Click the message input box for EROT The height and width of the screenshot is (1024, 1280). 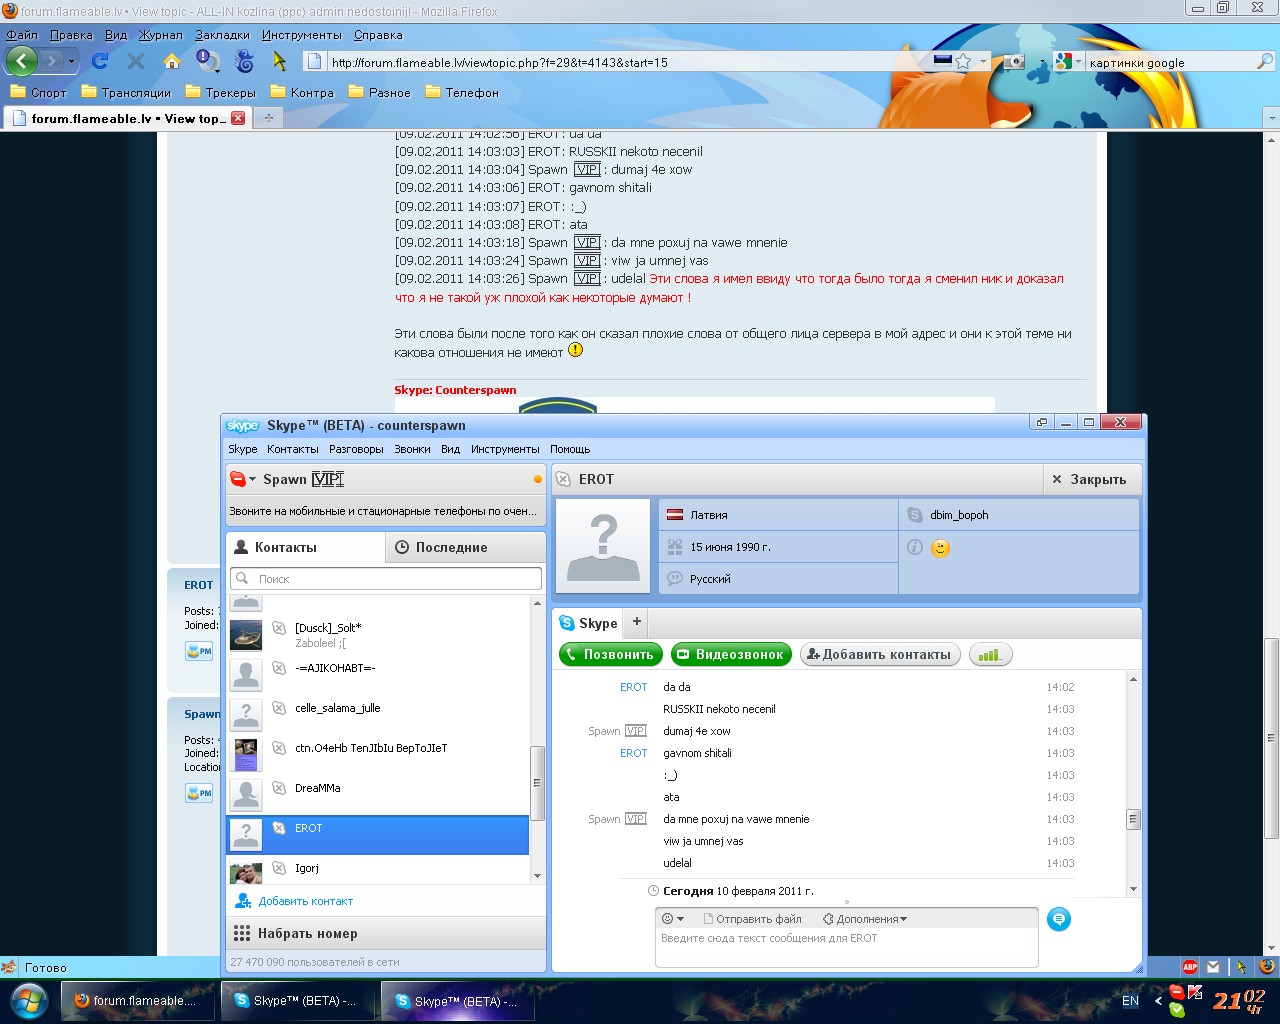pos(847,948)
